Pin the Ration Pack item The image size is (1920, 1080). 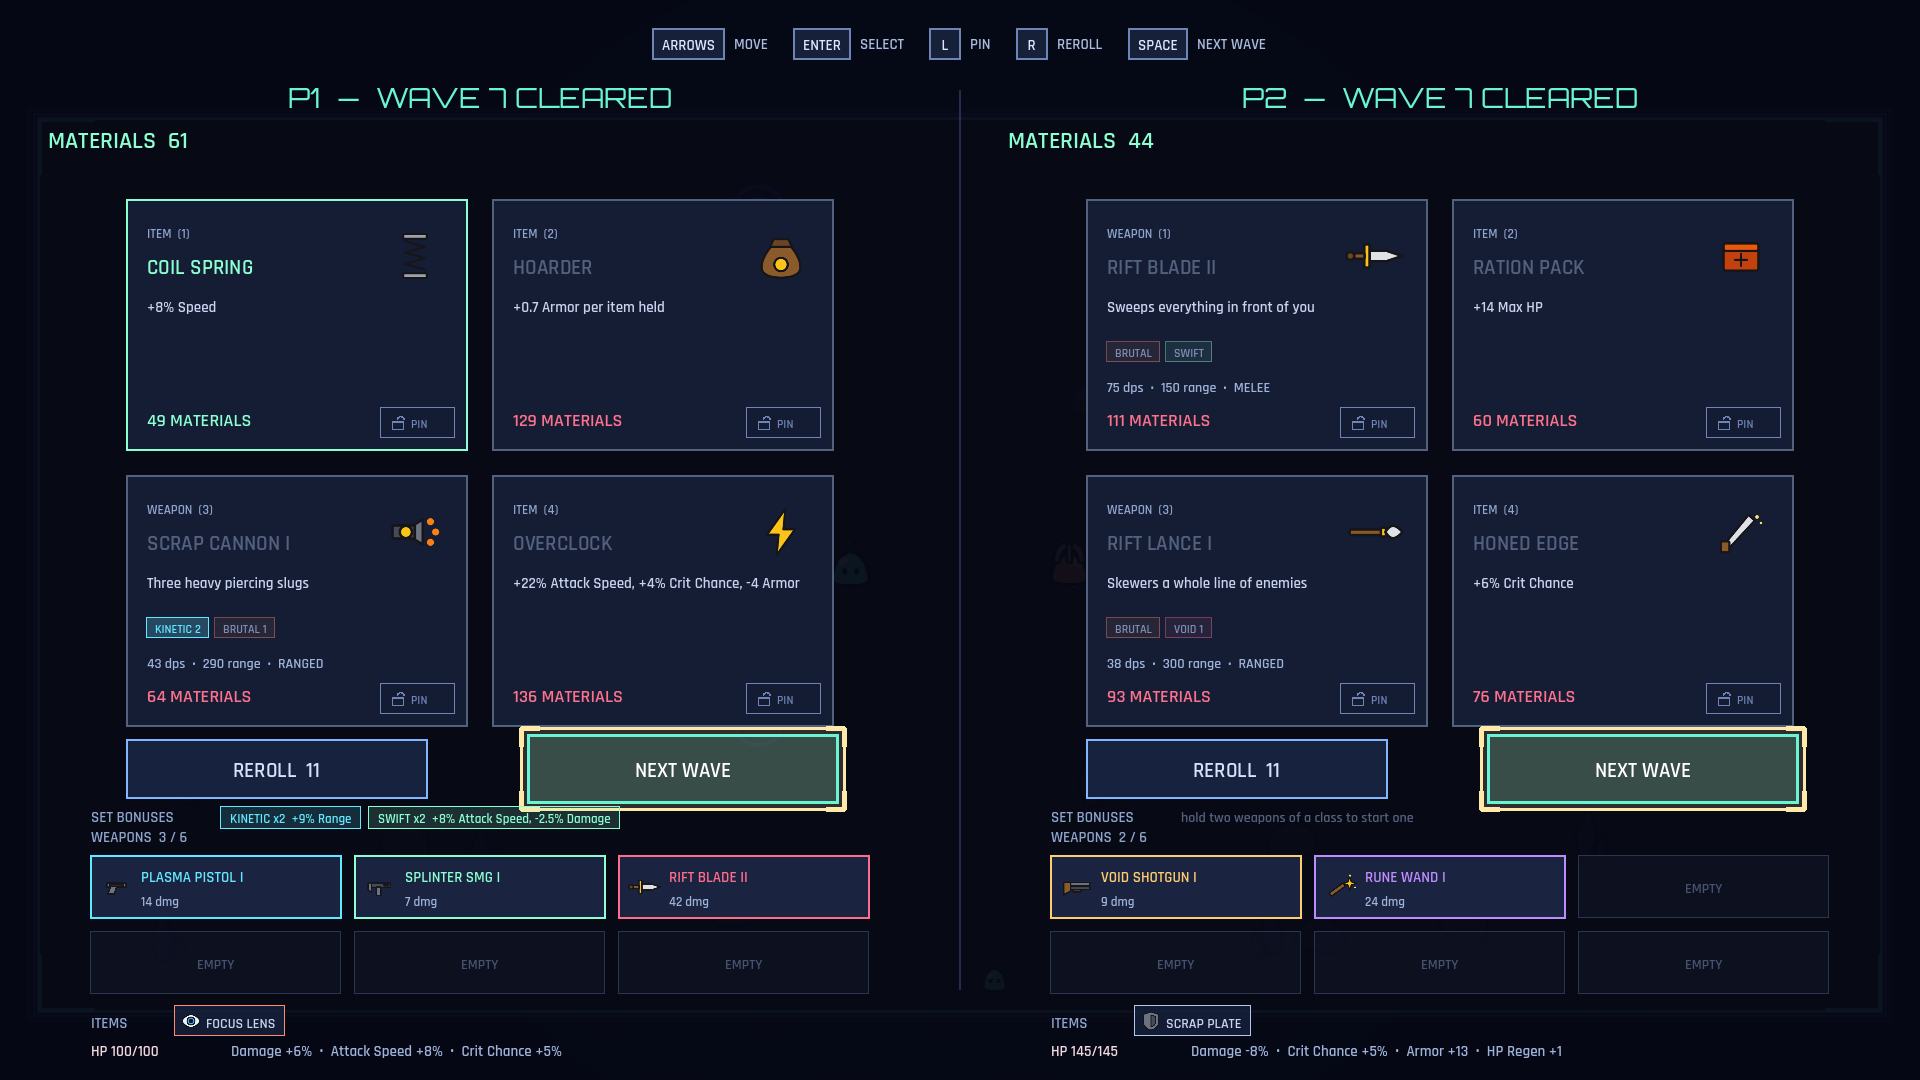(x=1743, y=423)
